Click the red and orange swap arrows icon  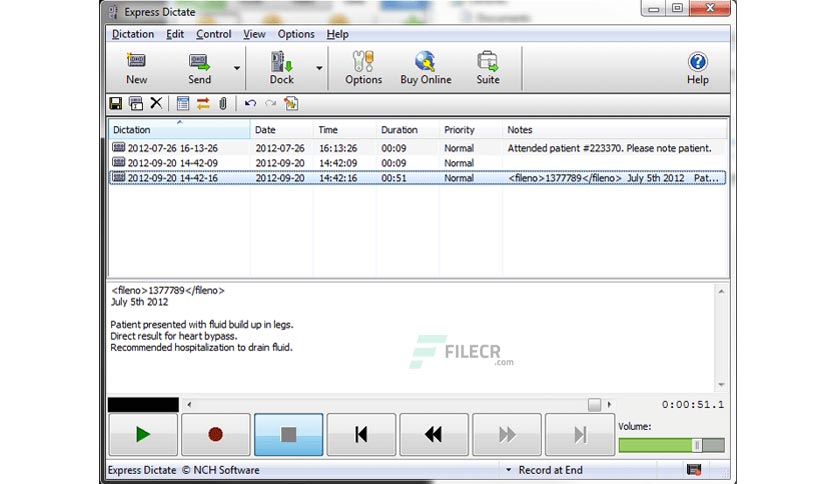pos(203,103)
